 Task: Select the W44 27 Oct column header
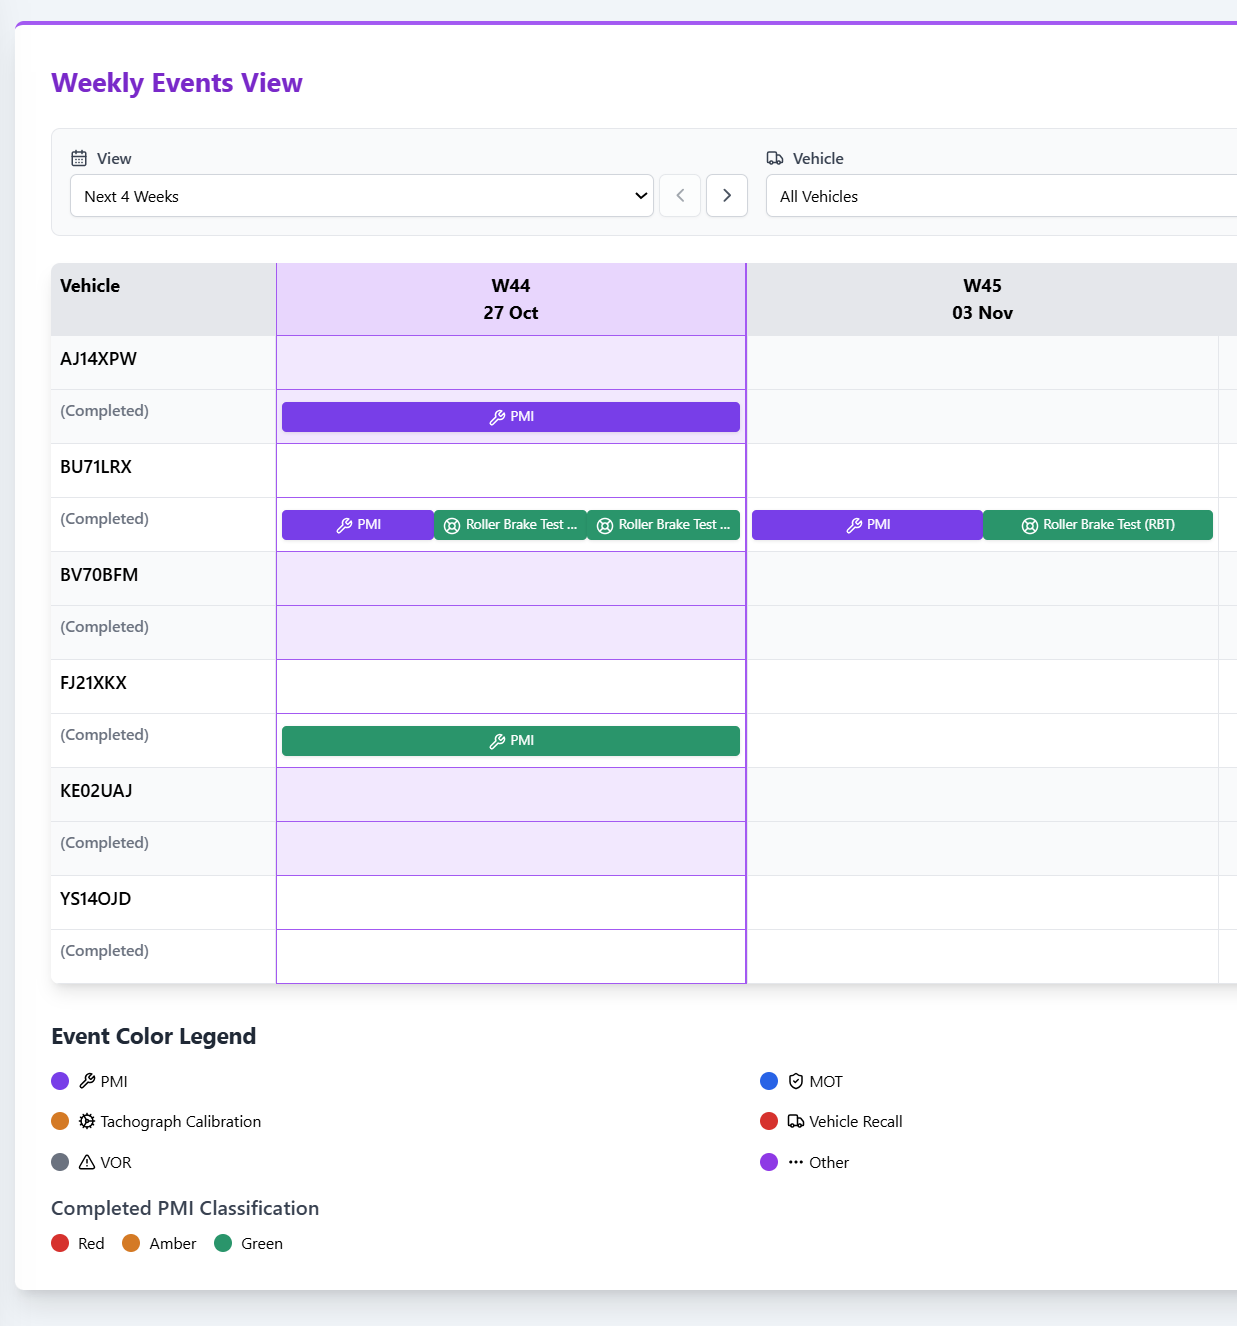(x=511, y=299)
